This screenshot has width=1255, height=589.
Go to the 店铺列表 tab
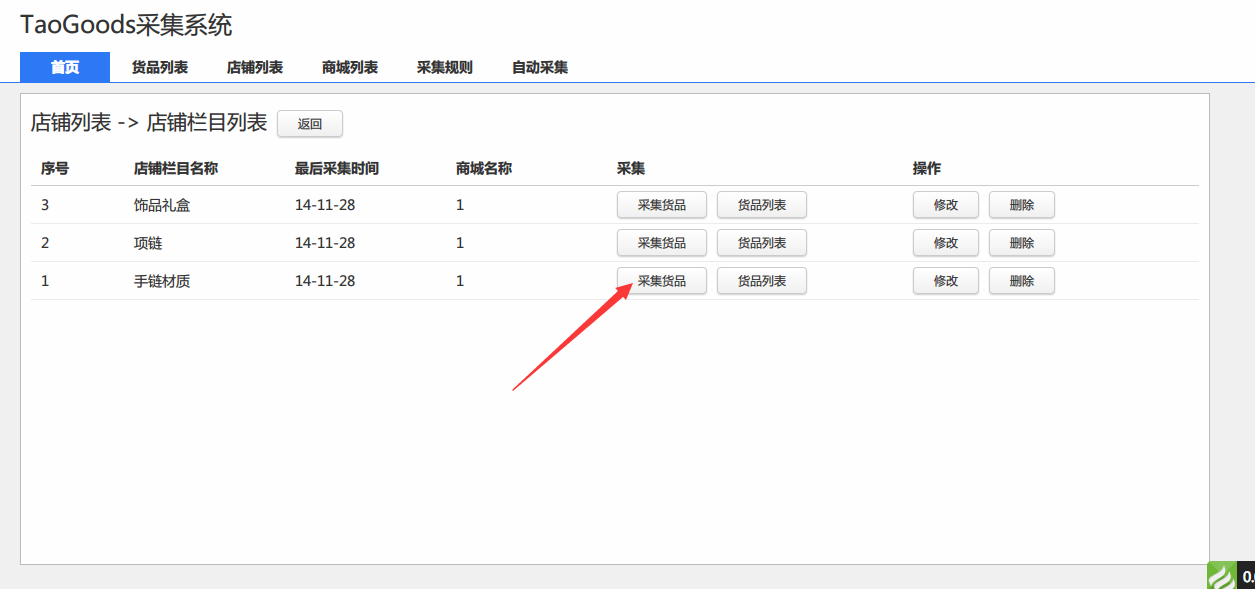click(x=255, y=67)
